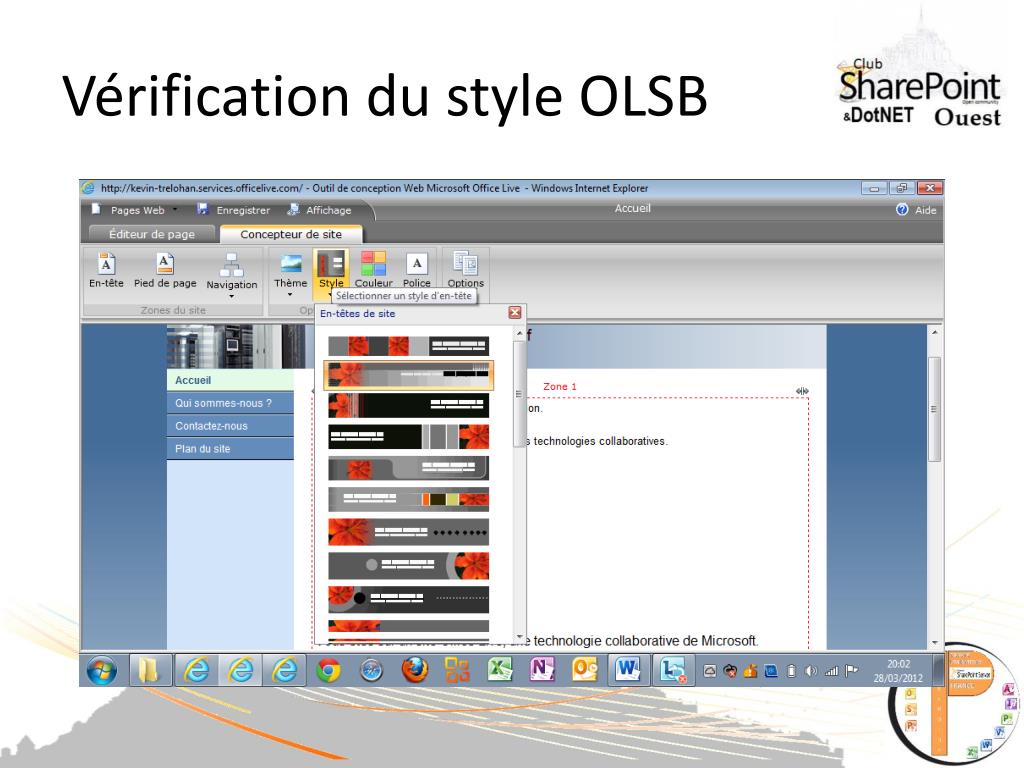Image resolution: width=1024 pixels, height=768 pixels.
Task: Click the volume speaker tray icon
Action: tap(811, 671)
